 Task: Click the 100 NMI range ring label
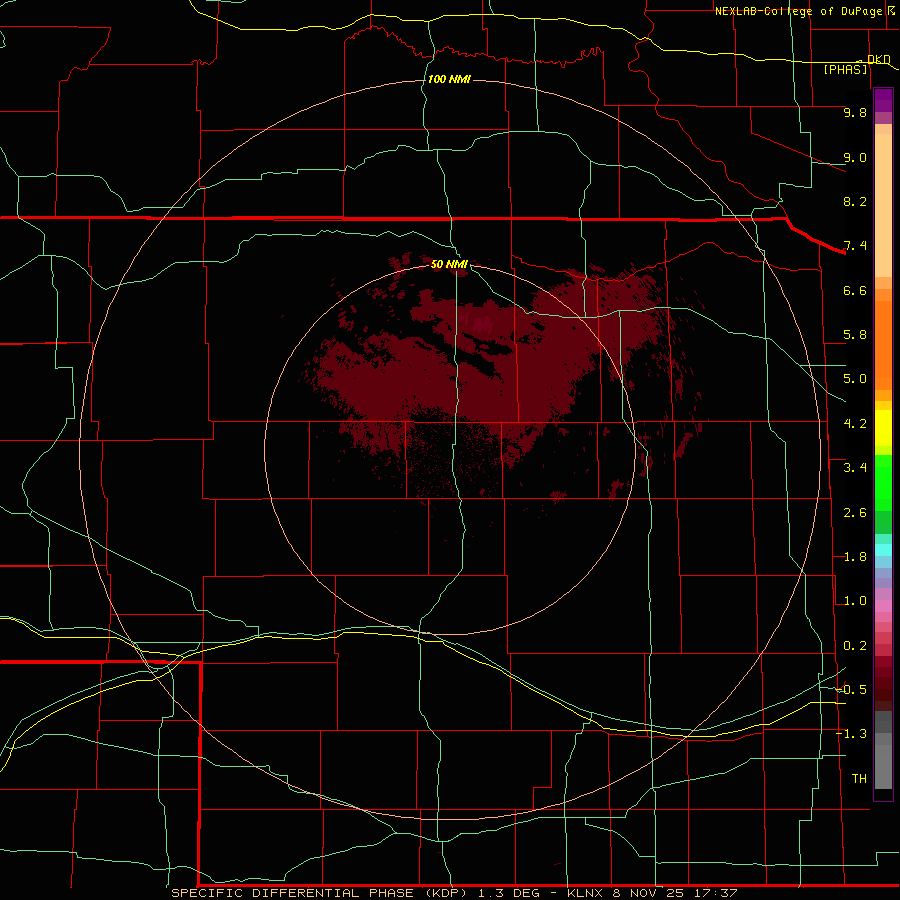click(449, 79)
